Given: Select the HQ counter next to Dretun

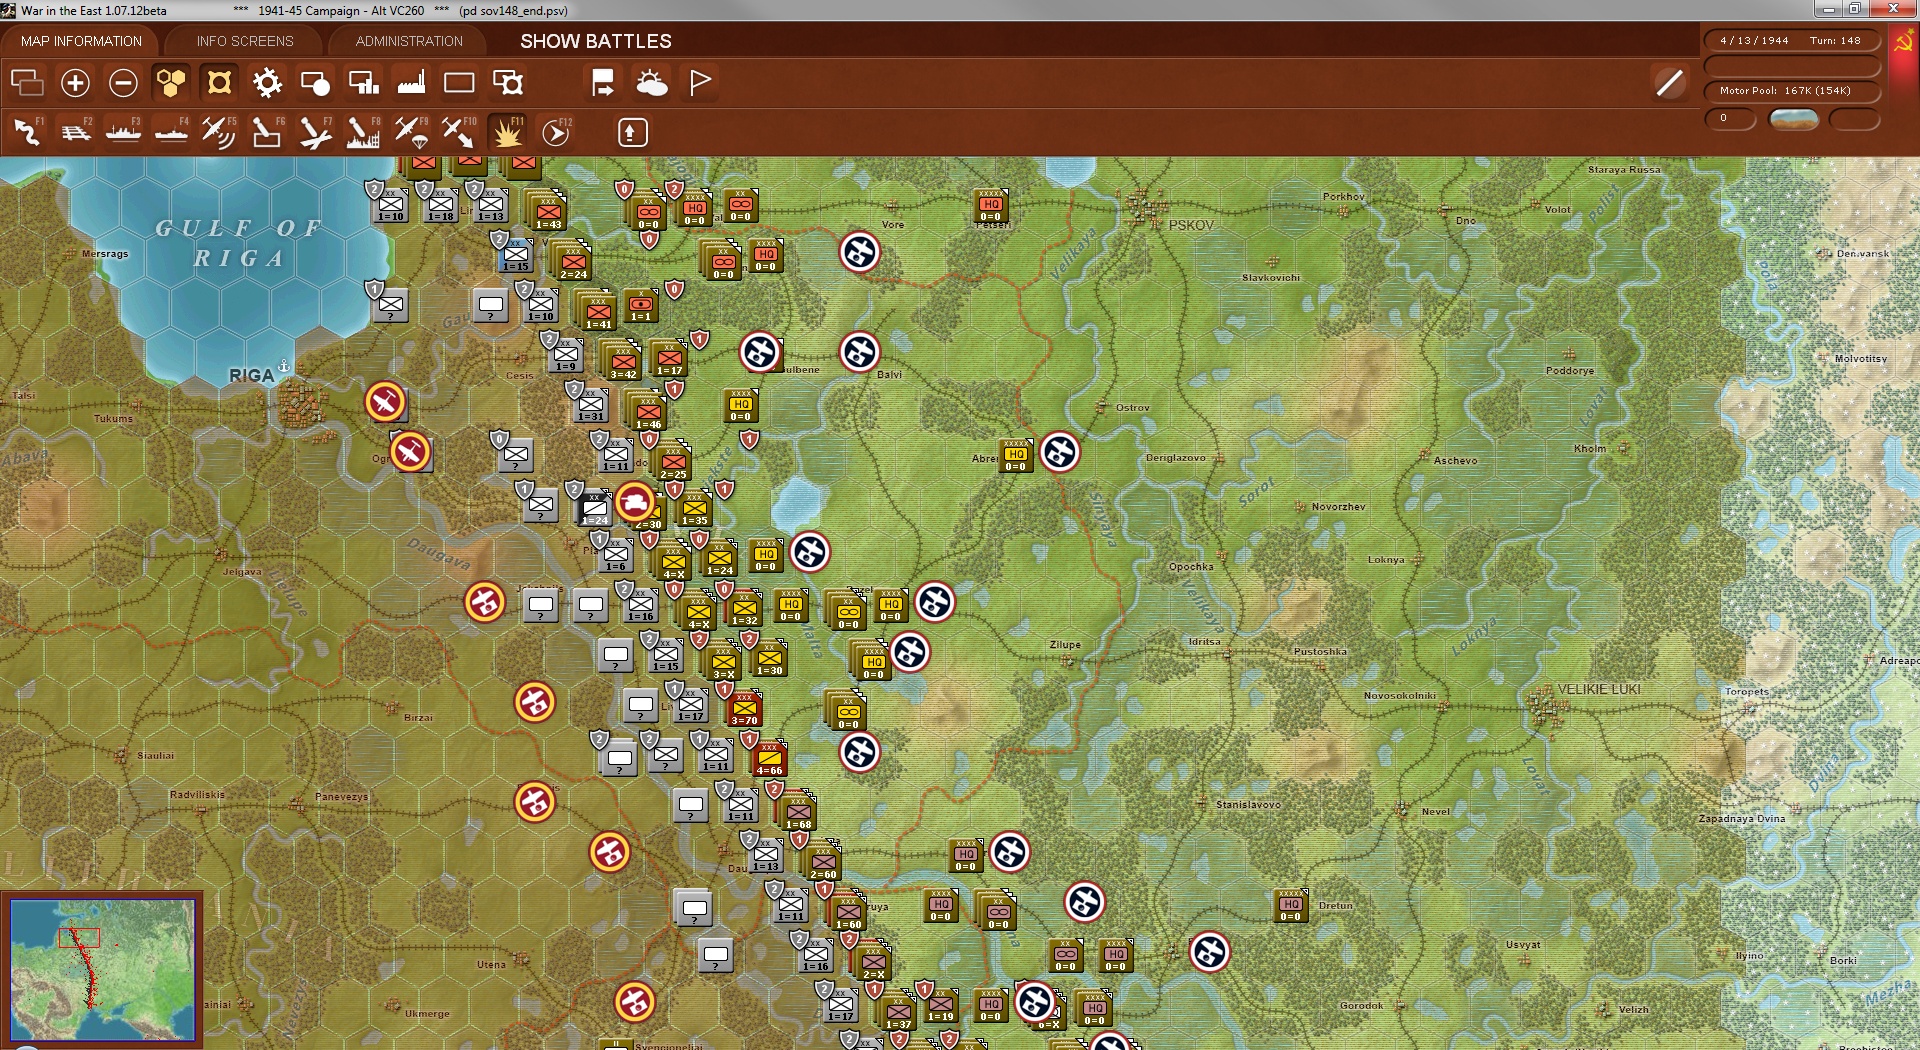Looking at the screenshot, I should (1291, 907).
